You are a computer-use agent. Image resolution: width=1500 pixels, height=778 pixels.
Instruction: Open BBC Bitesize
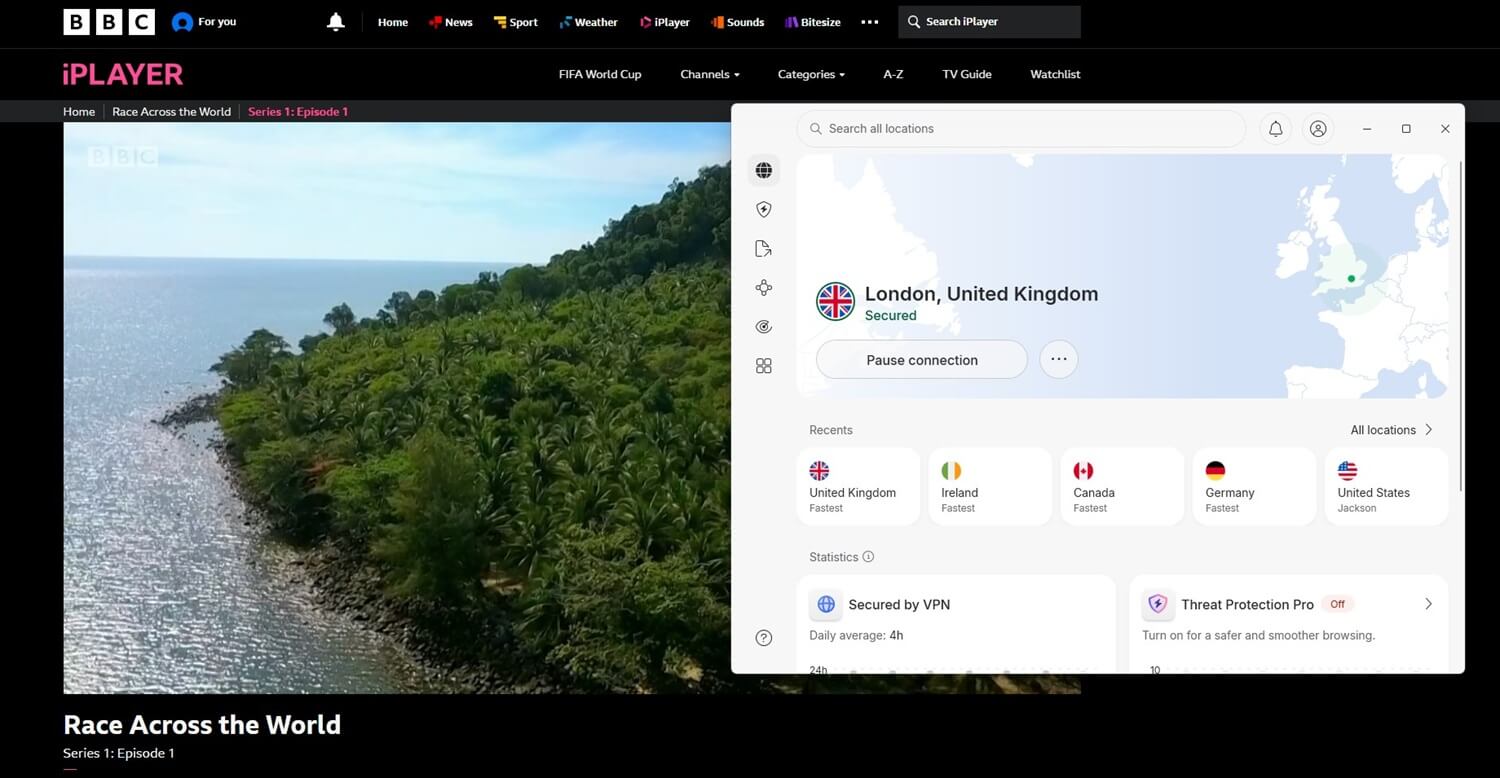(813, 22)
